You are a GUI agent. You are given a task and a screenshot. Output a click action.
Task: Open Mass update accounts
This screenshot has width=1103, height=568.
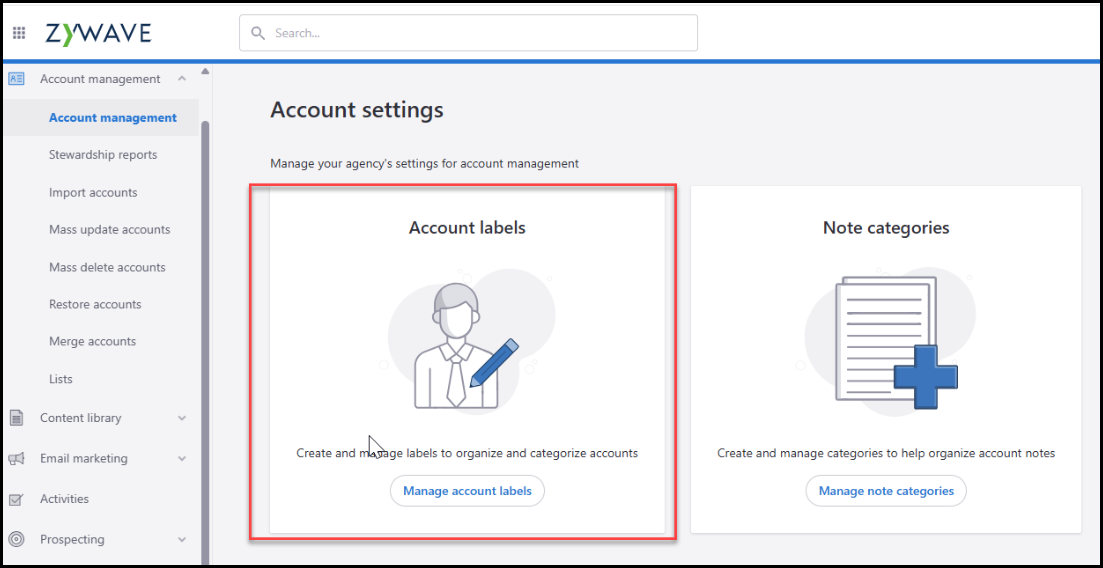pos(109,230)
